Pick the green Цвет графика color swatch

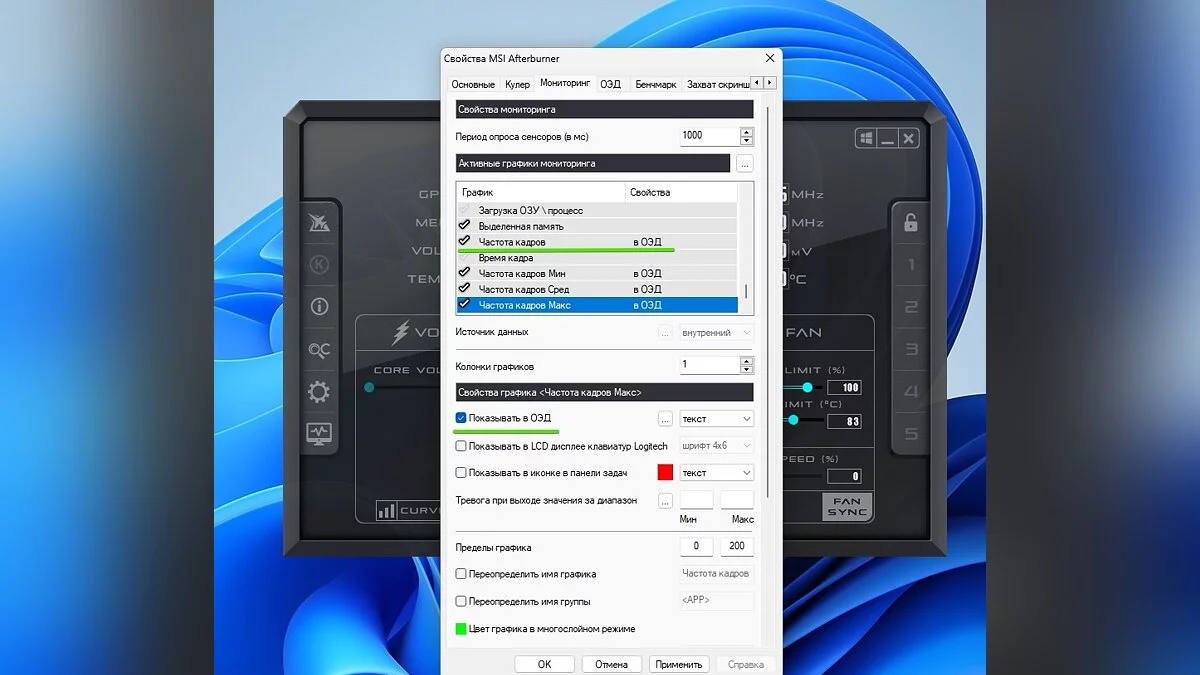pos(461,629)
